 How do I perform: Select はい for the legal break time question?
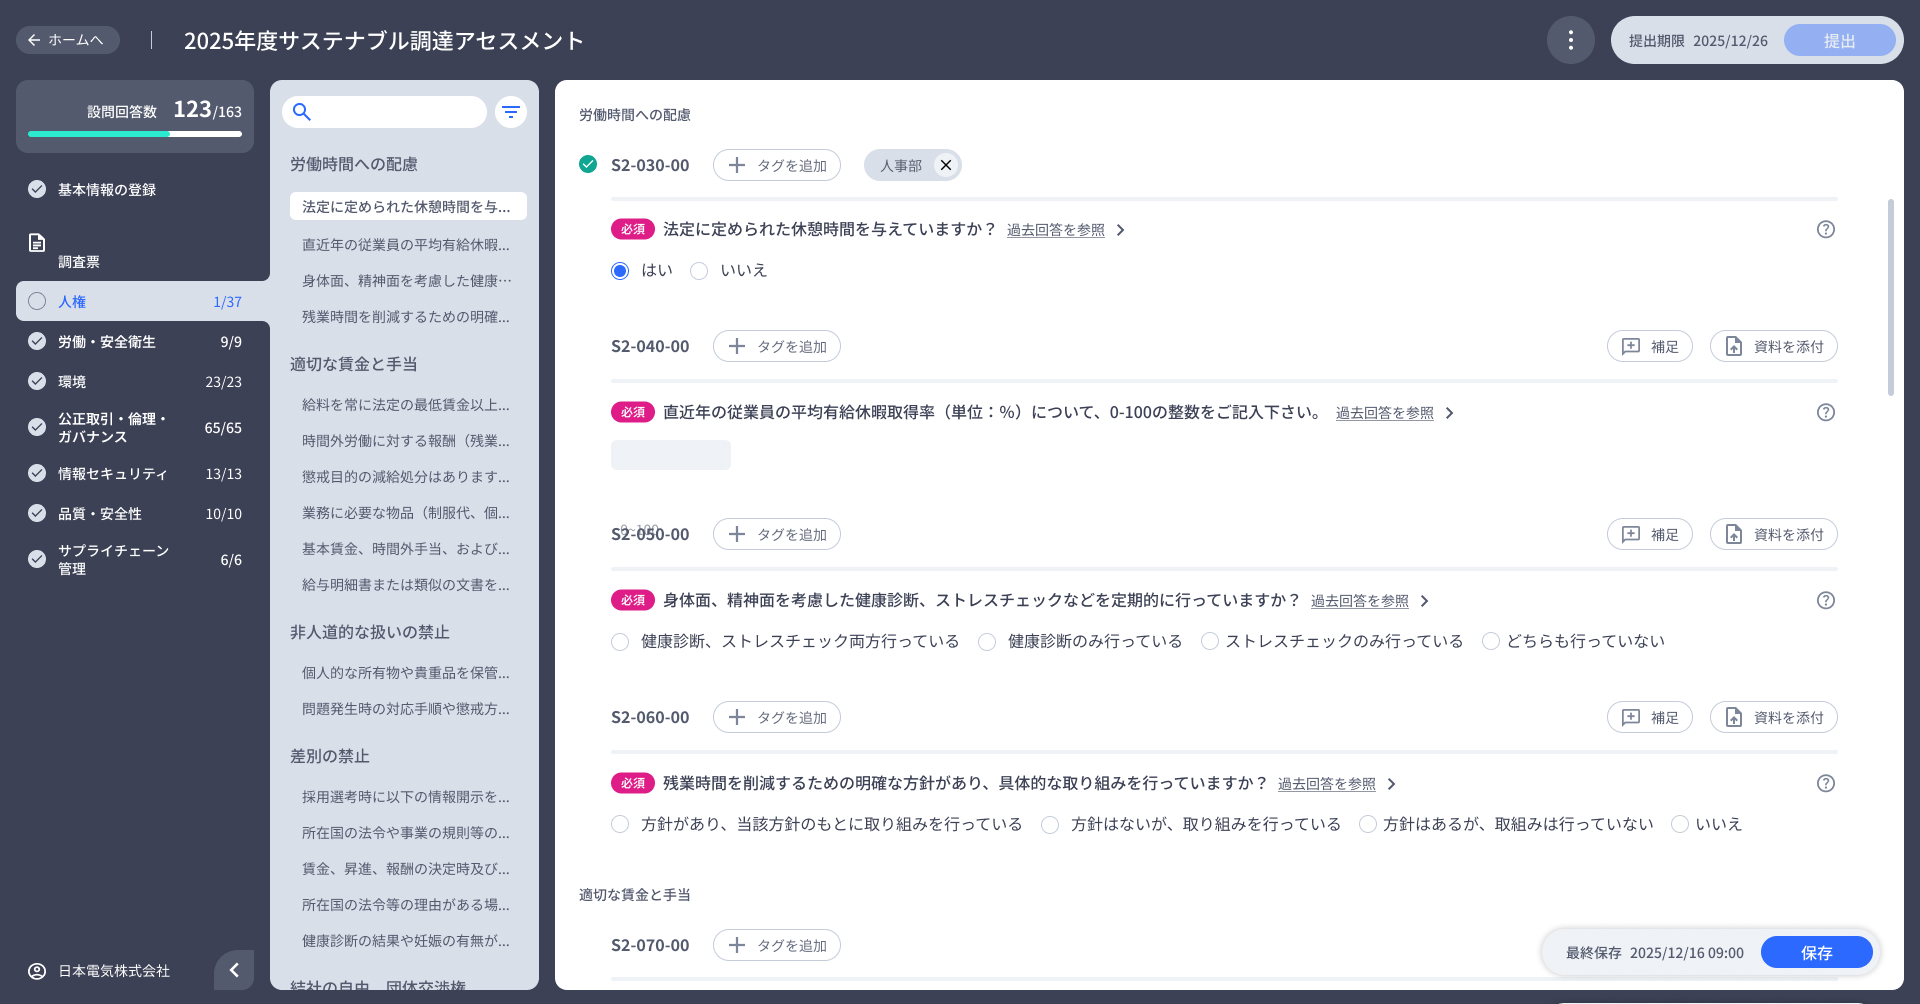pos(620,270)
